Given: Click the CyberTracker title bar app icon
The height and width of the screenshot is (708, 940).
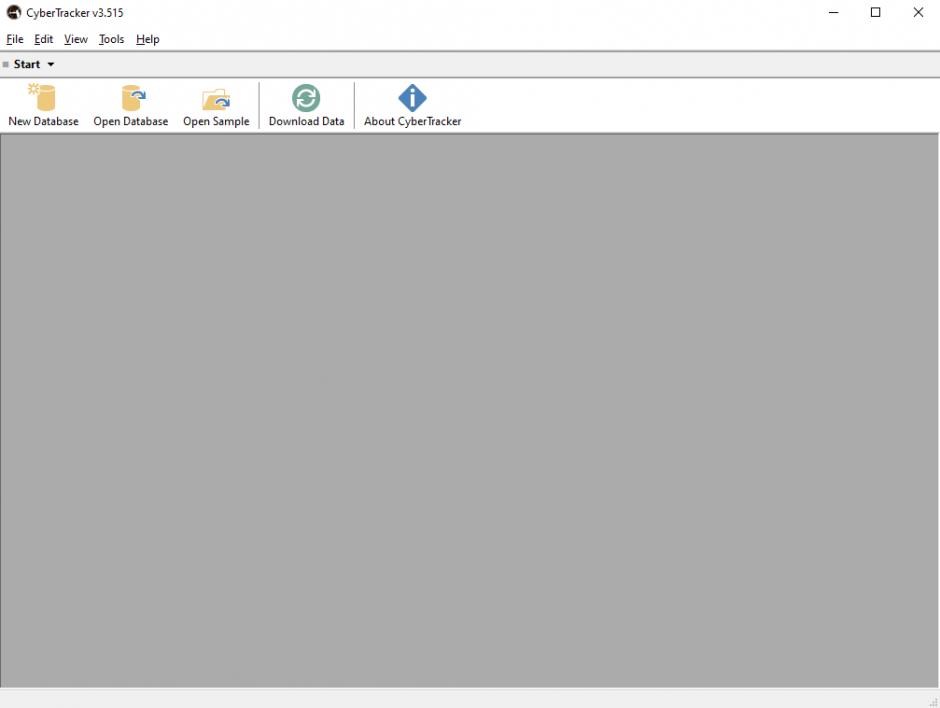Looking at the screenshot, I should click(13, 12).
